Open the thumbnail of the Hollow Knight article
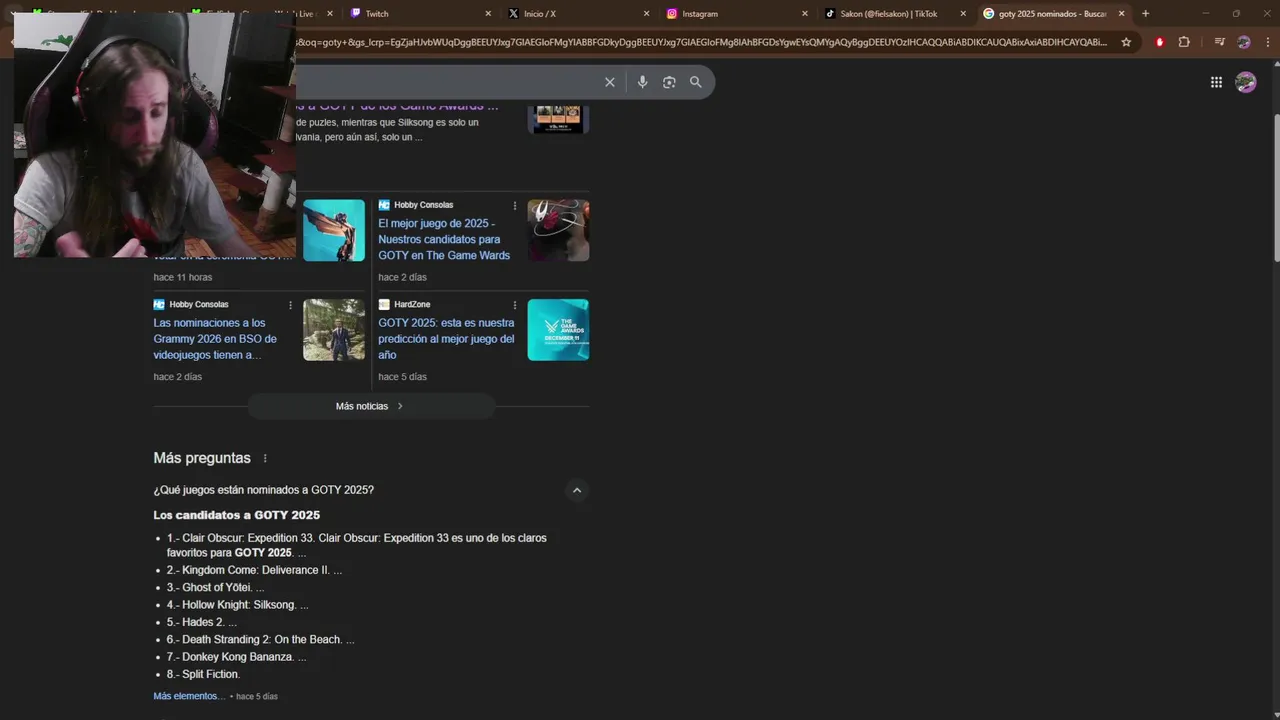 [558, 230]
